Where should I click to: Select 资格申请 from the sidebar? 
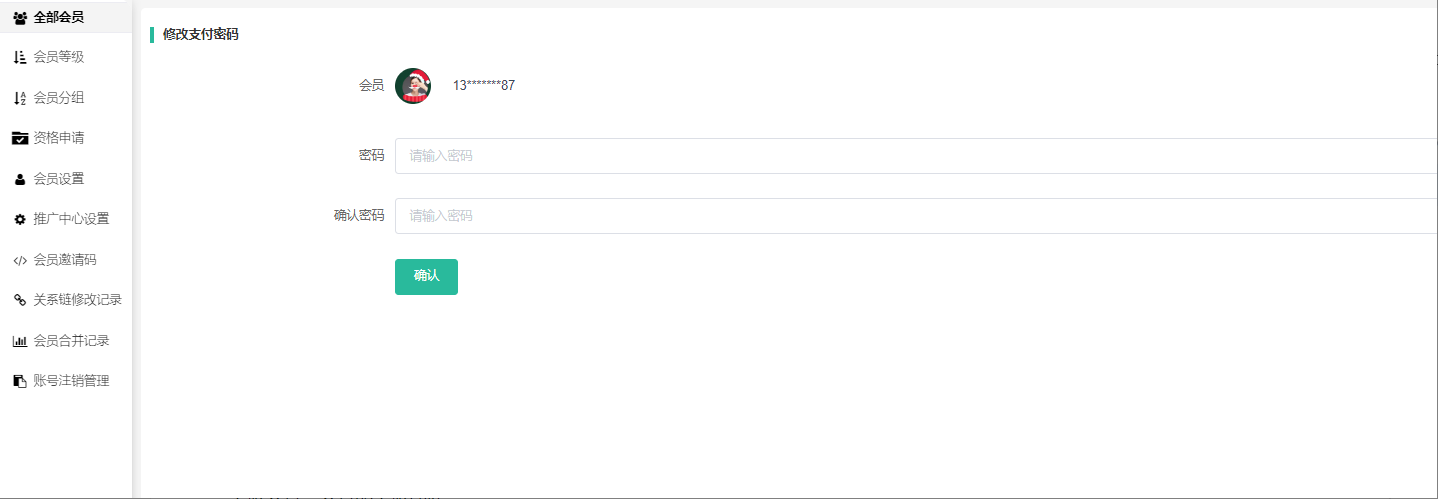[59, 138]
